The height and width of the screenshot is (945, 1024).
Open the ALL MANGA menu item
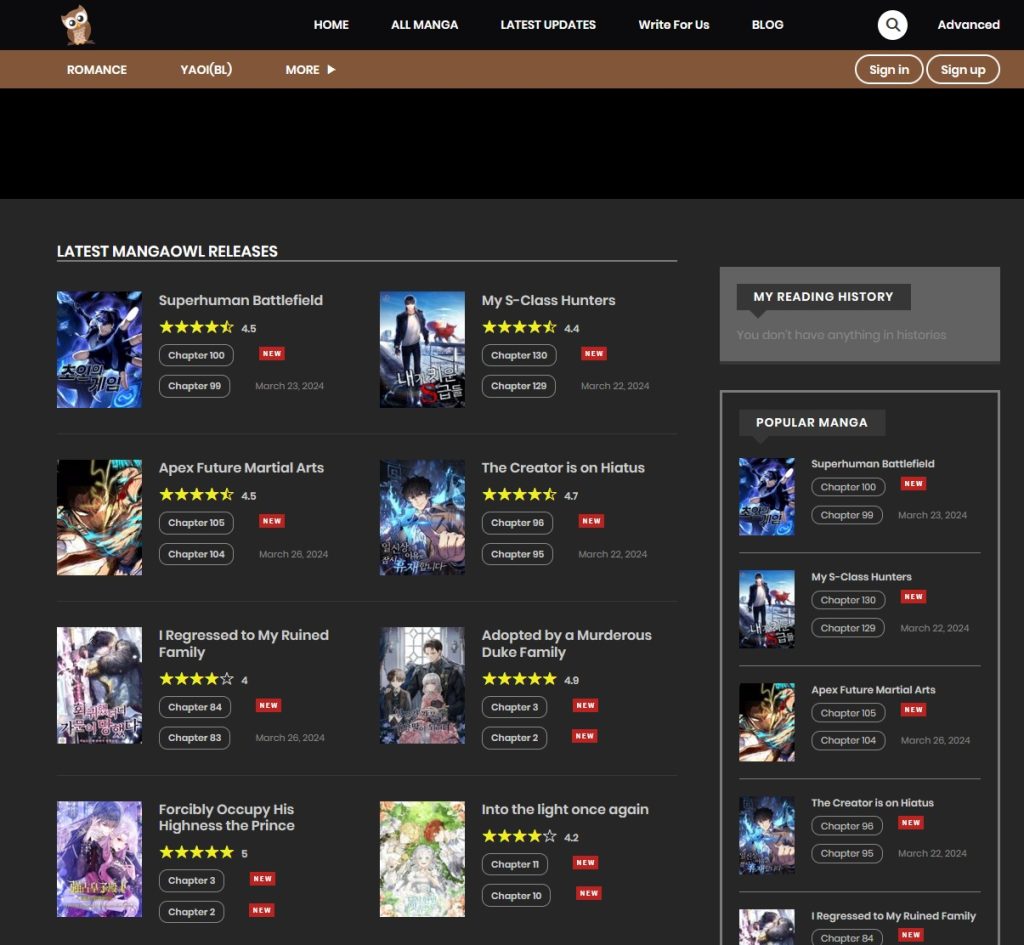click(x=424, y=25)
